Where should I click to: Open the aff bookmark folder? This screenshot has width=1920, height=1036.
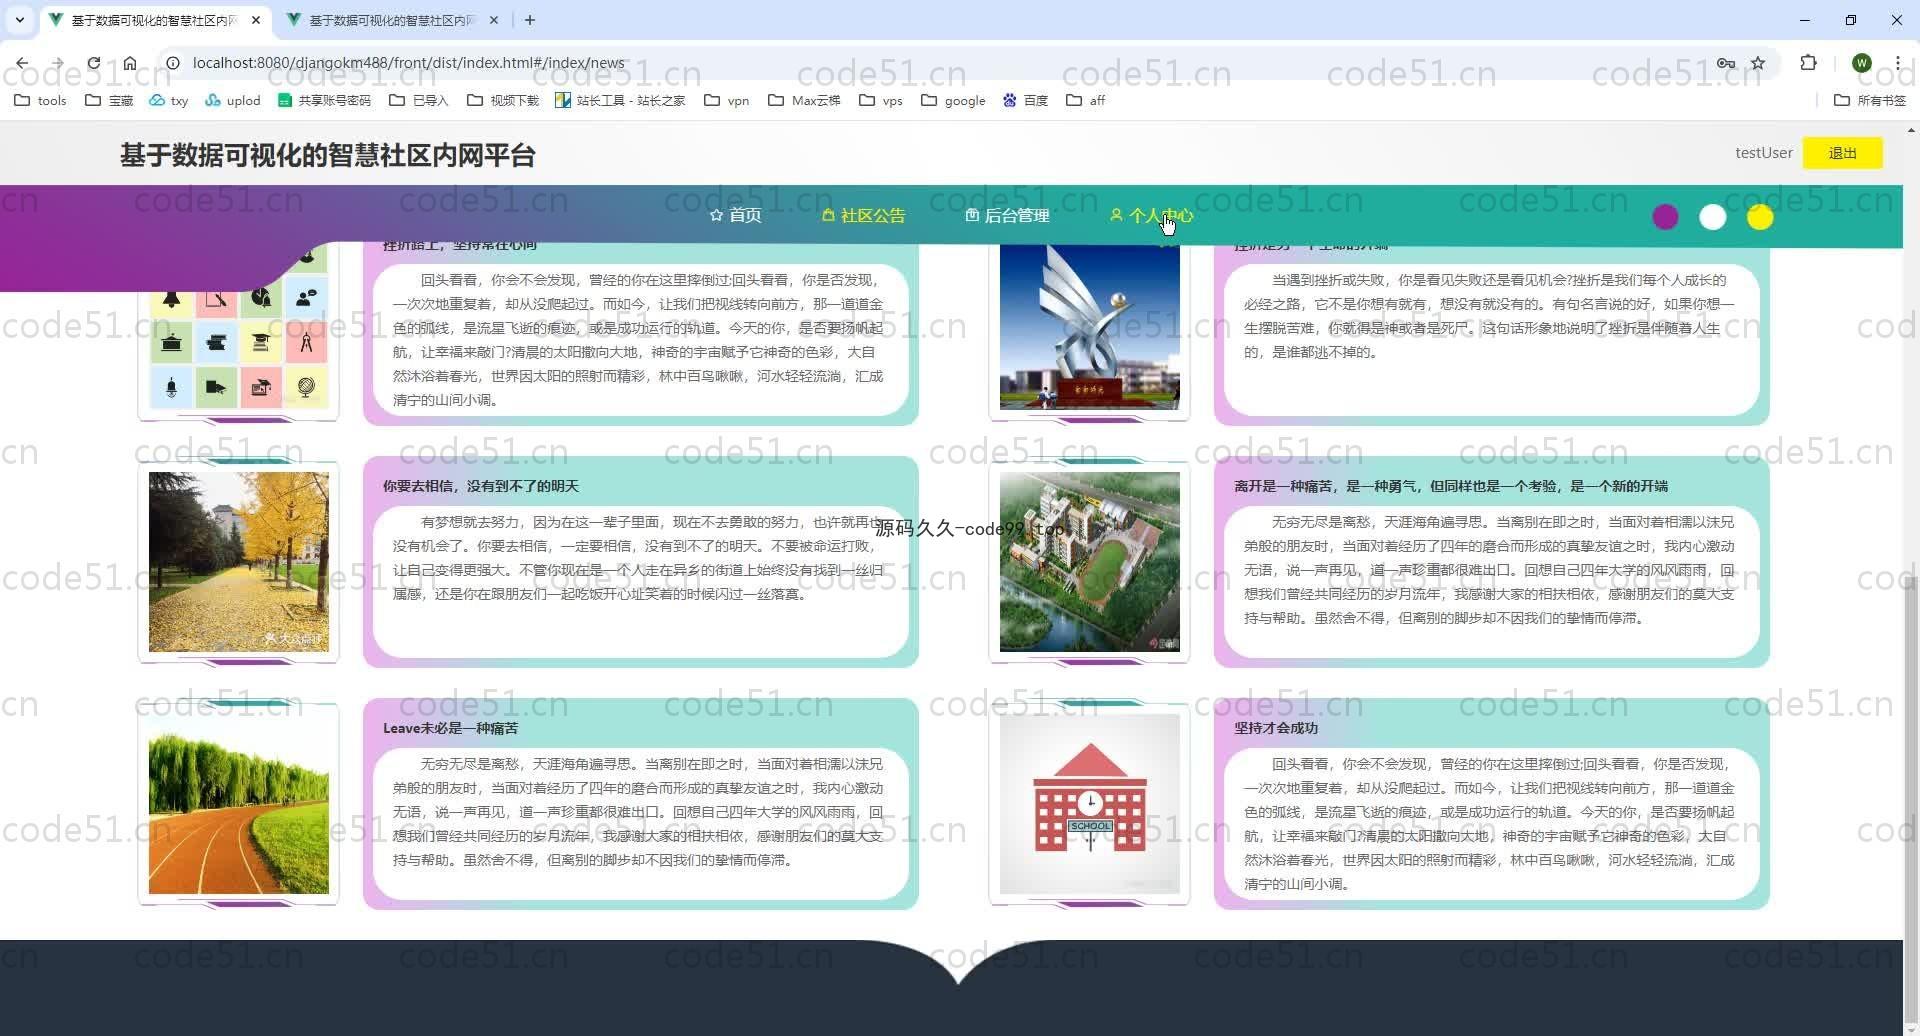point(1086,100)
